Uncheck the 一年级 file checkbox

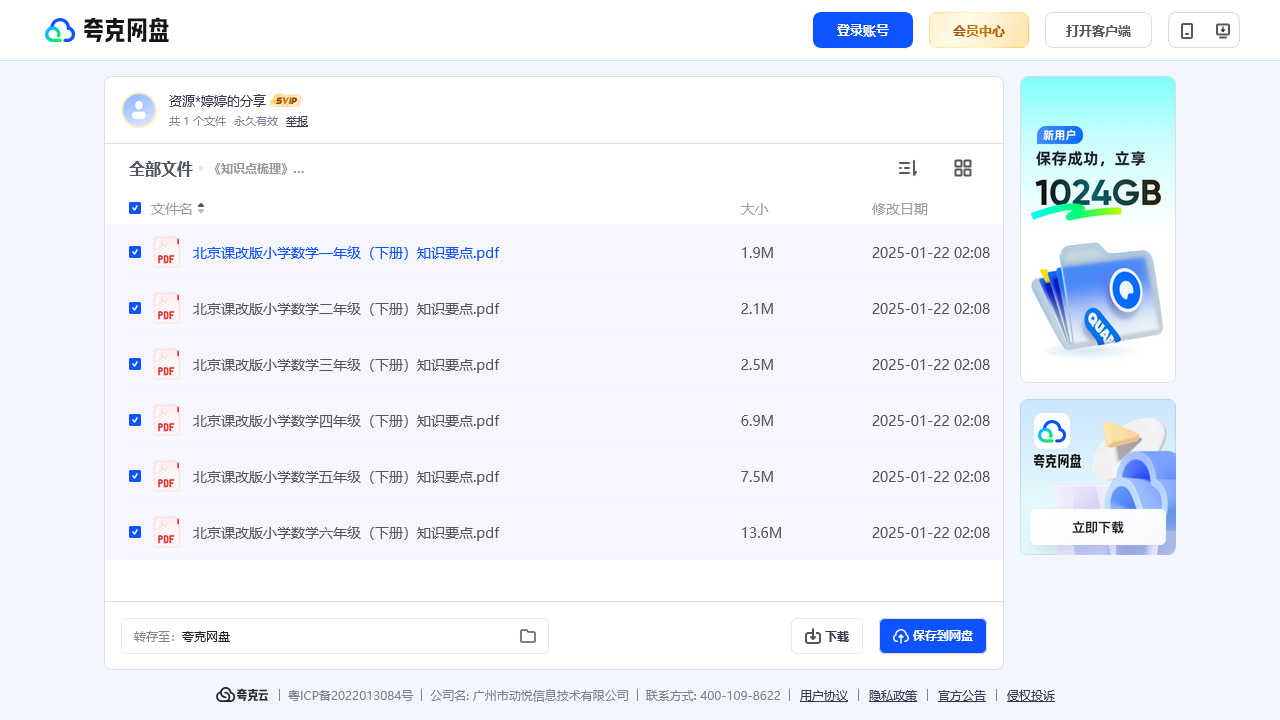[x=135, y=252]
